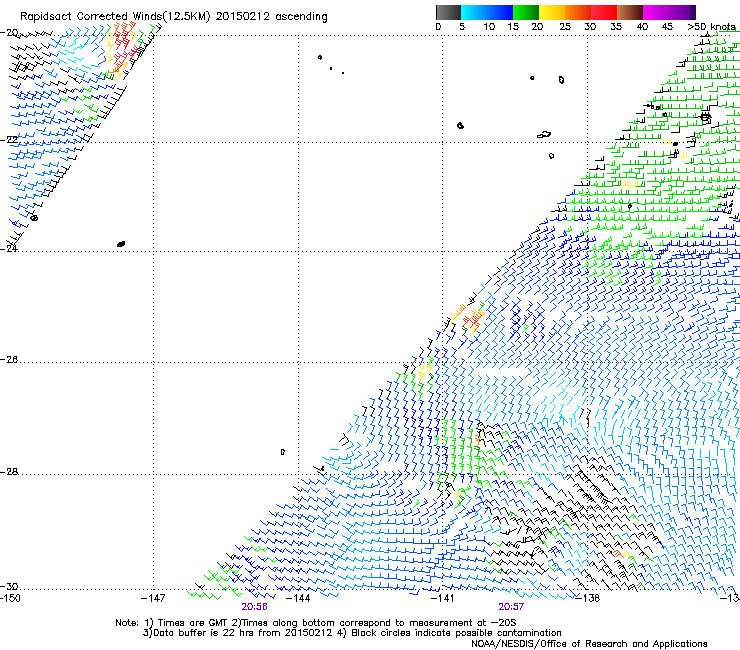The height and width of the screenshot is (650, 740).
Task: Click the '20150212 ascending' text in the title
Action: click(271, 17)
